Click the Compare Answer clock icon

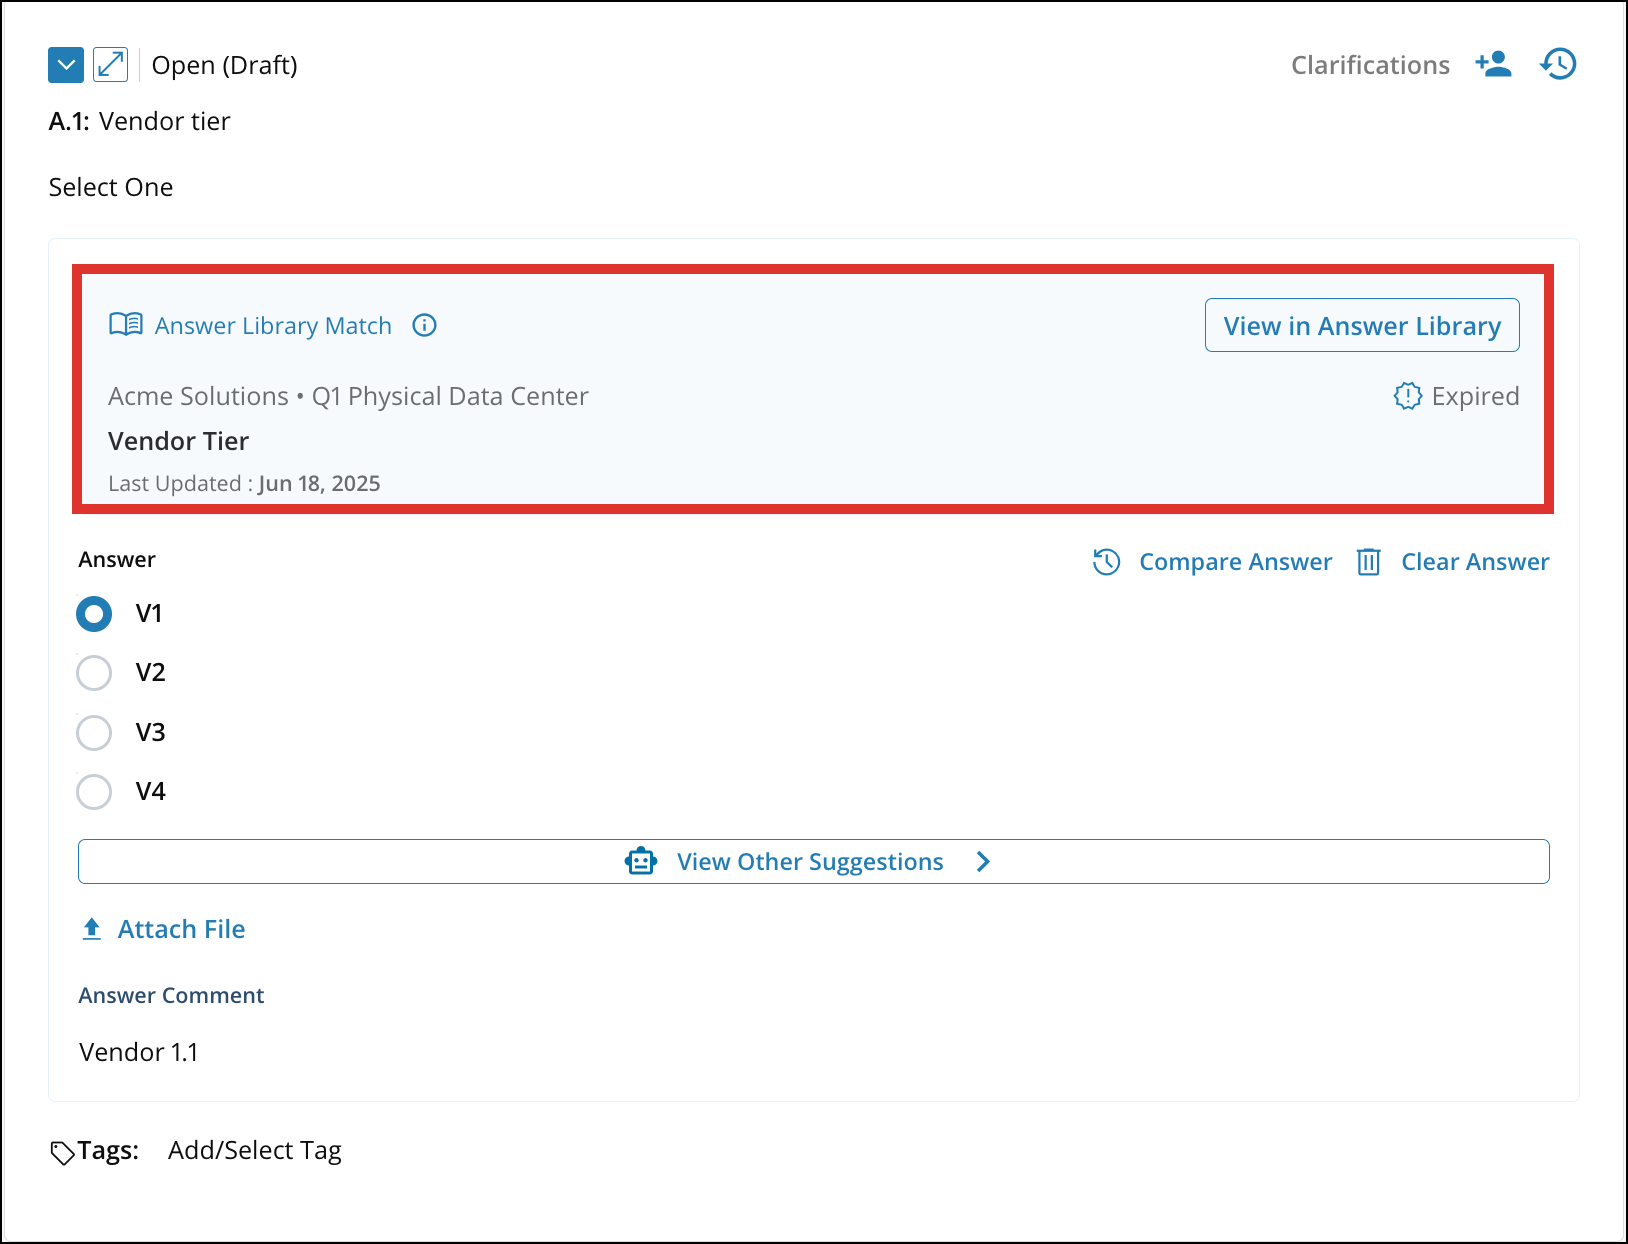point(1106,562)
